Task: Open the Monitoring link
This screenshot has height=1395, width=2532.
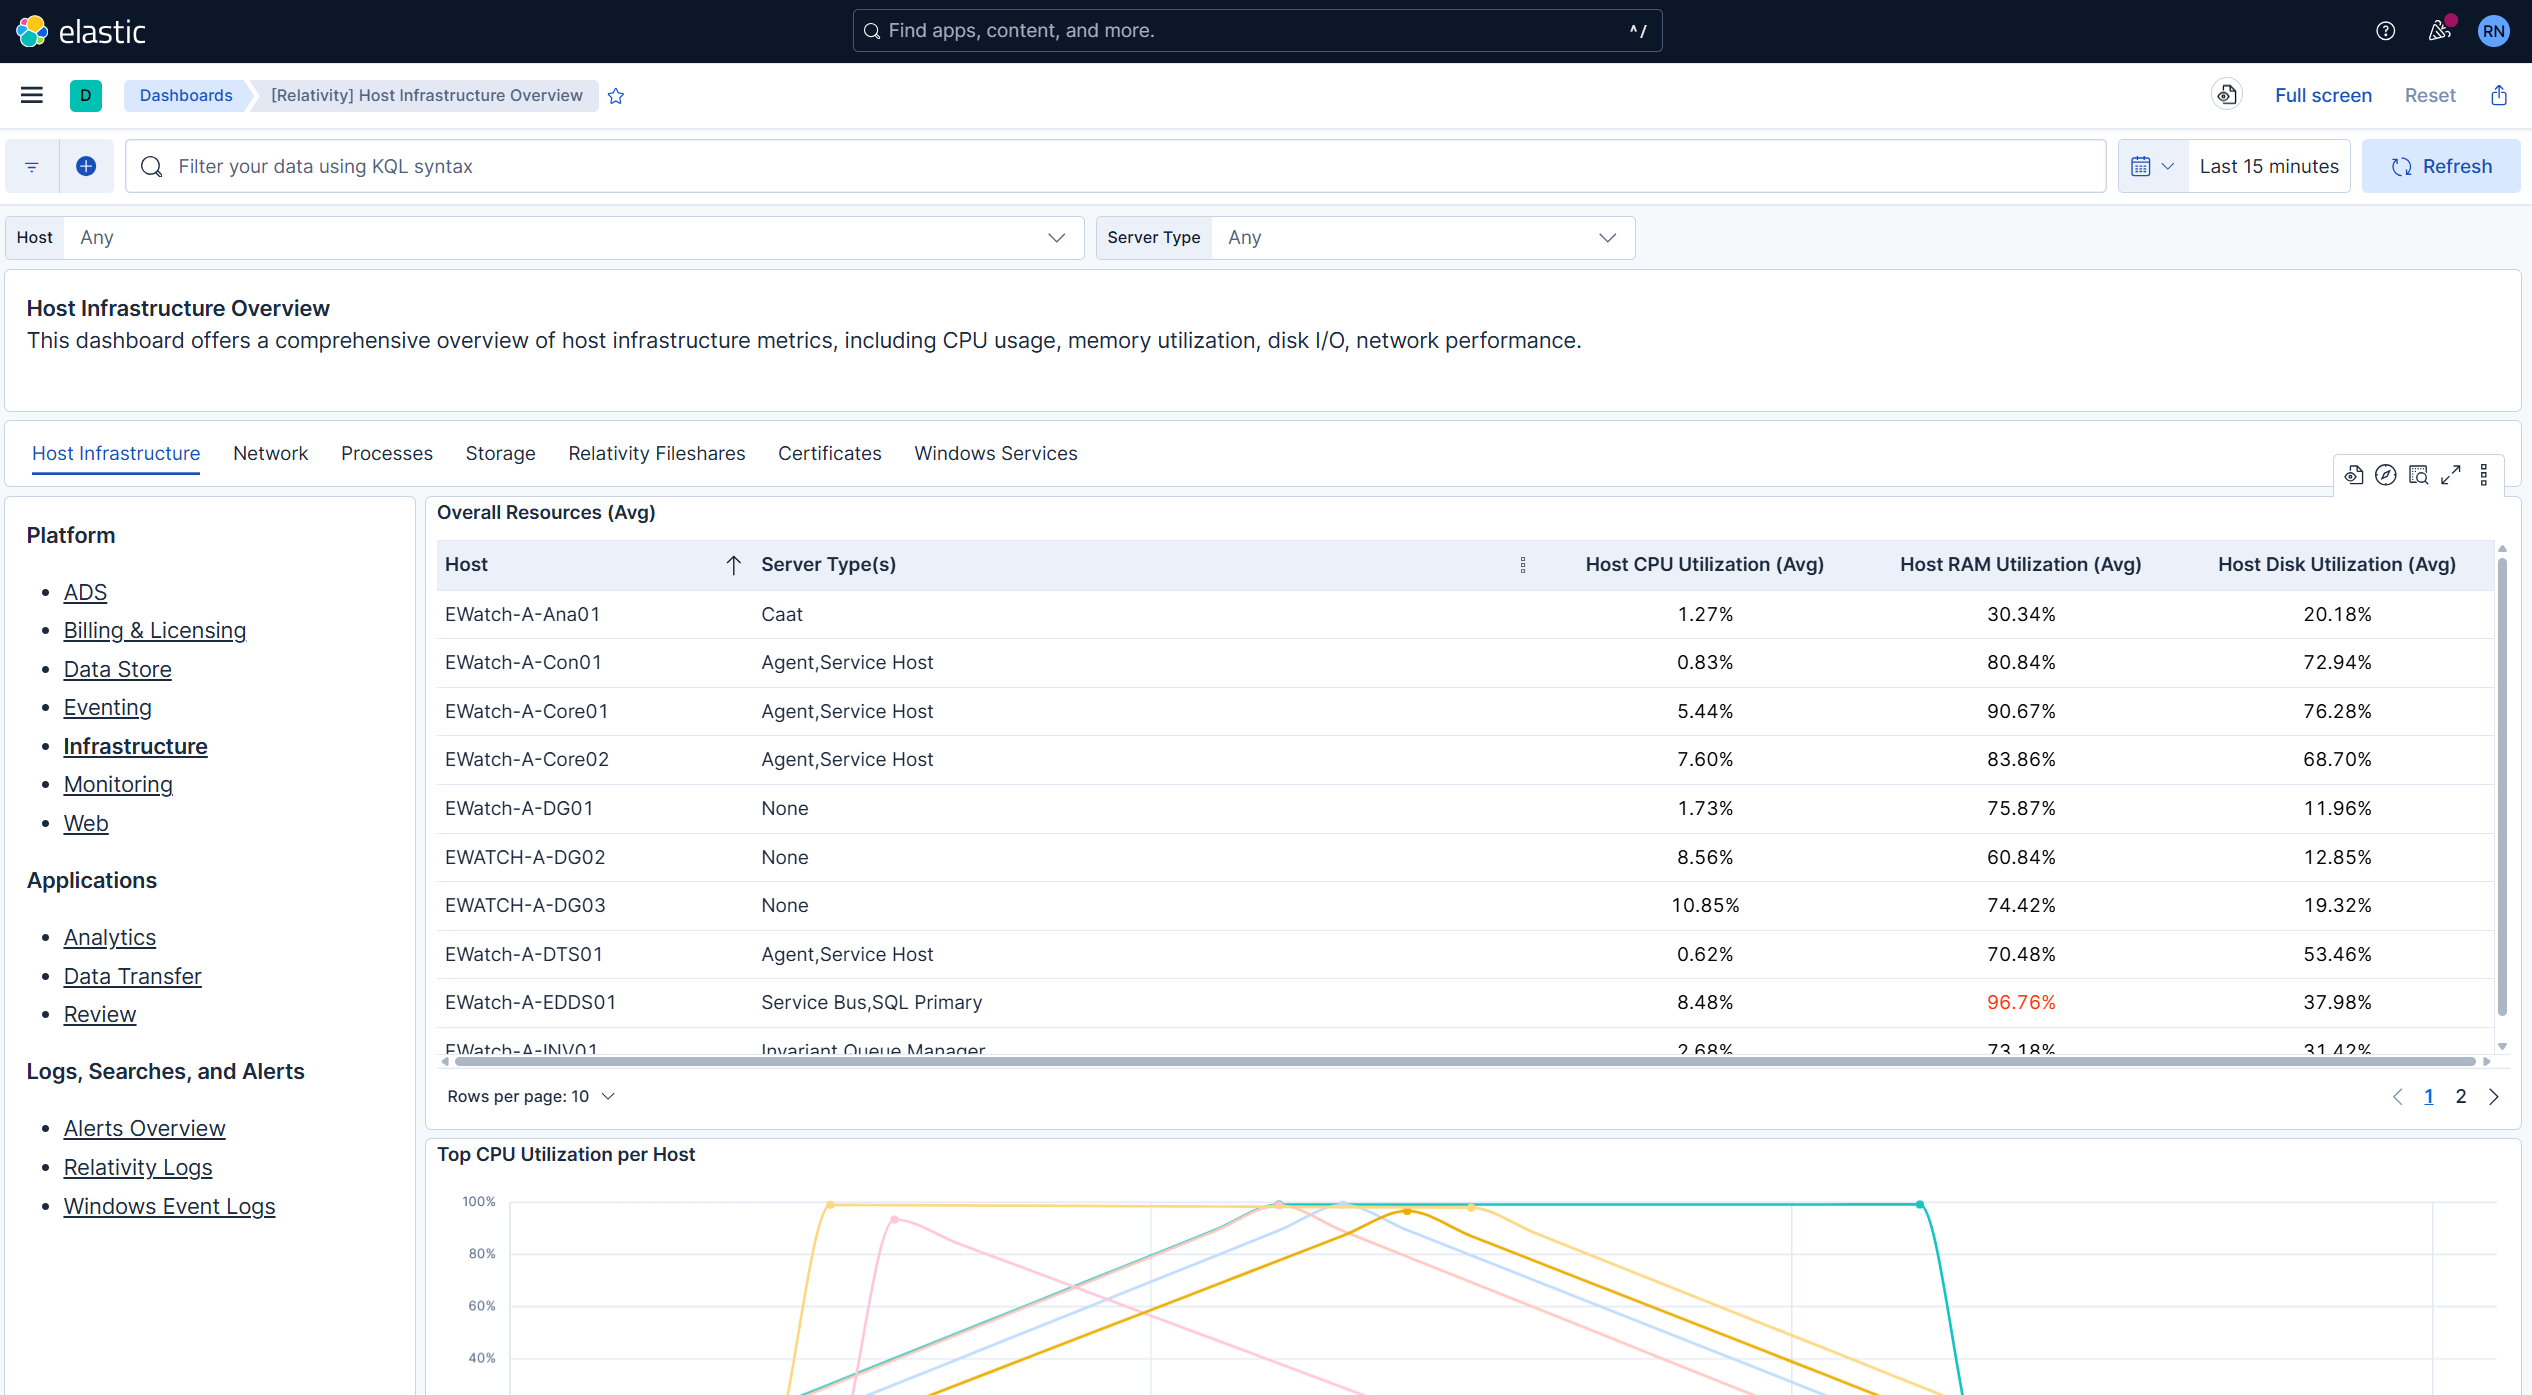Action: tap(118, 785)
